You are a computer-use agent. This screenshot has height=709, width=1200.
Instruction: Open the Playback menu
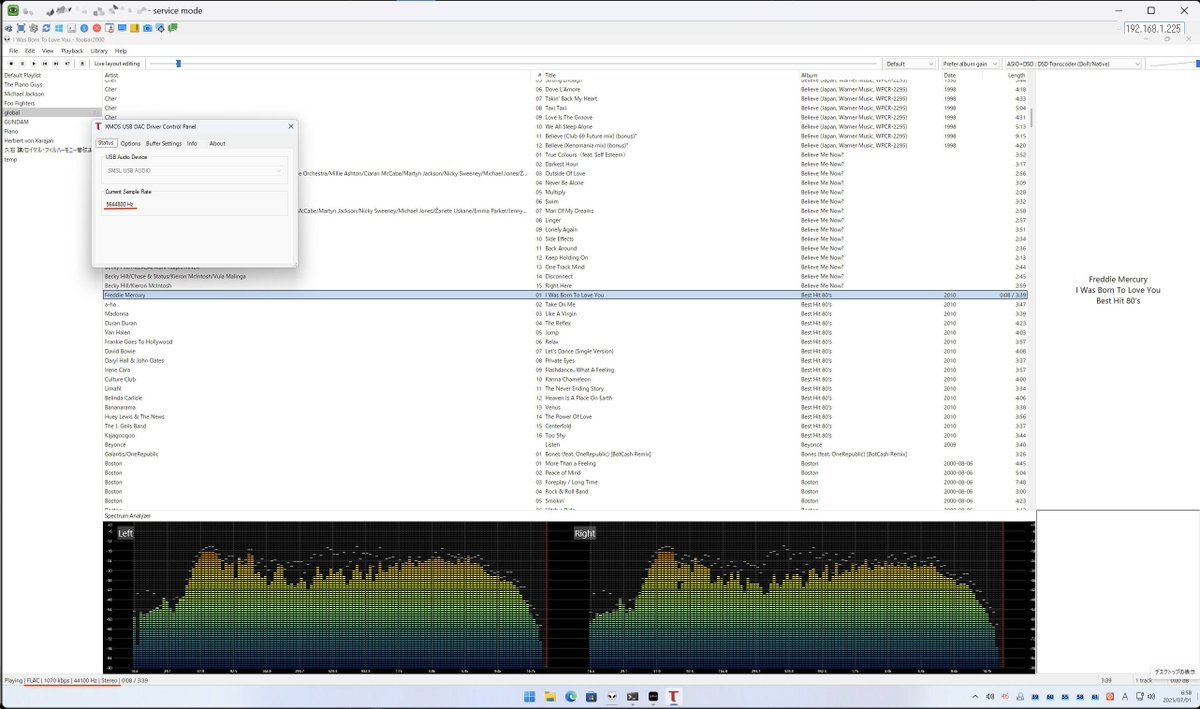(72, 50)
